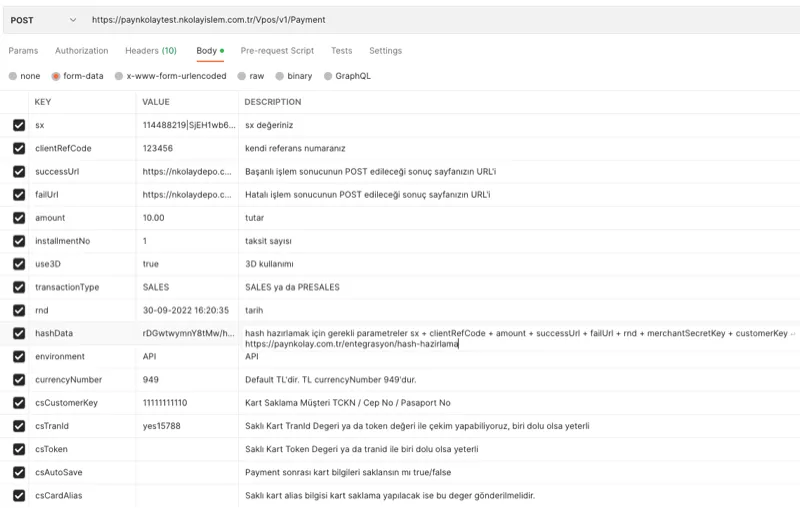Toggle the hashData row checkbox
This screenshot has width=800, height=508.
19,333
